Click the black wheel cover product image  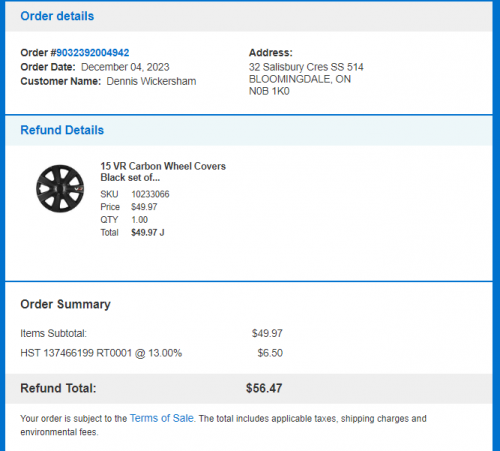(60, 188)
